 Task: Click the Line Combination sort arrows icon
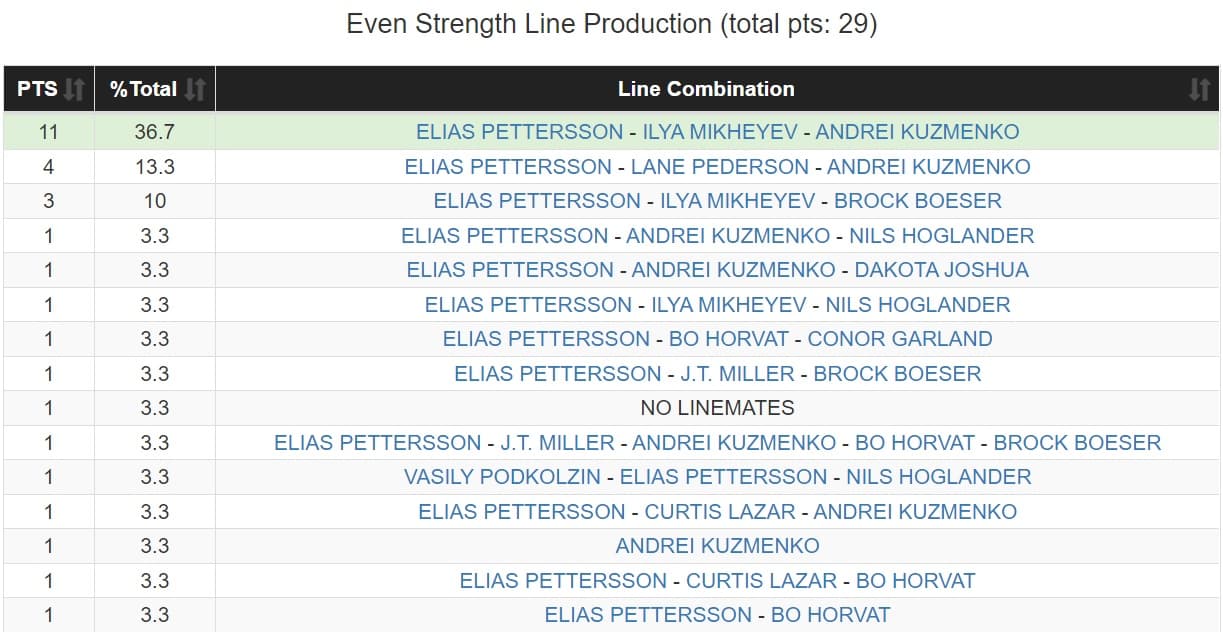point(1198,89)
